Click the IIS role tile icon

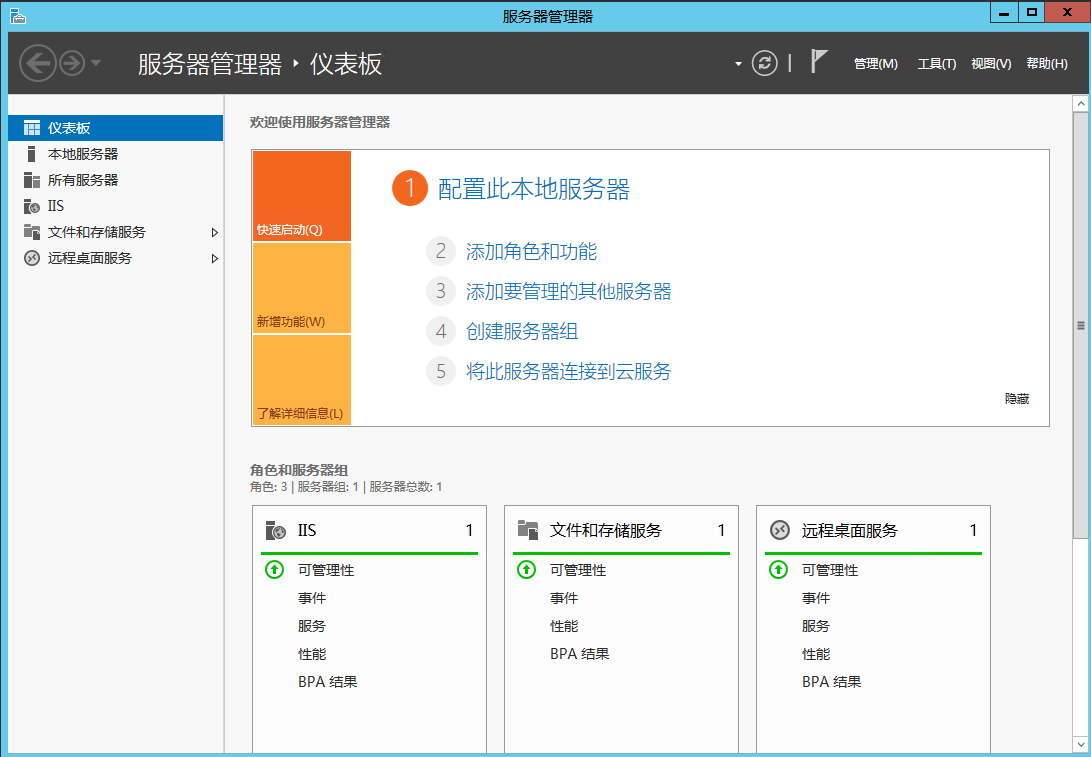pyautogui.click(x=275, y=530)
